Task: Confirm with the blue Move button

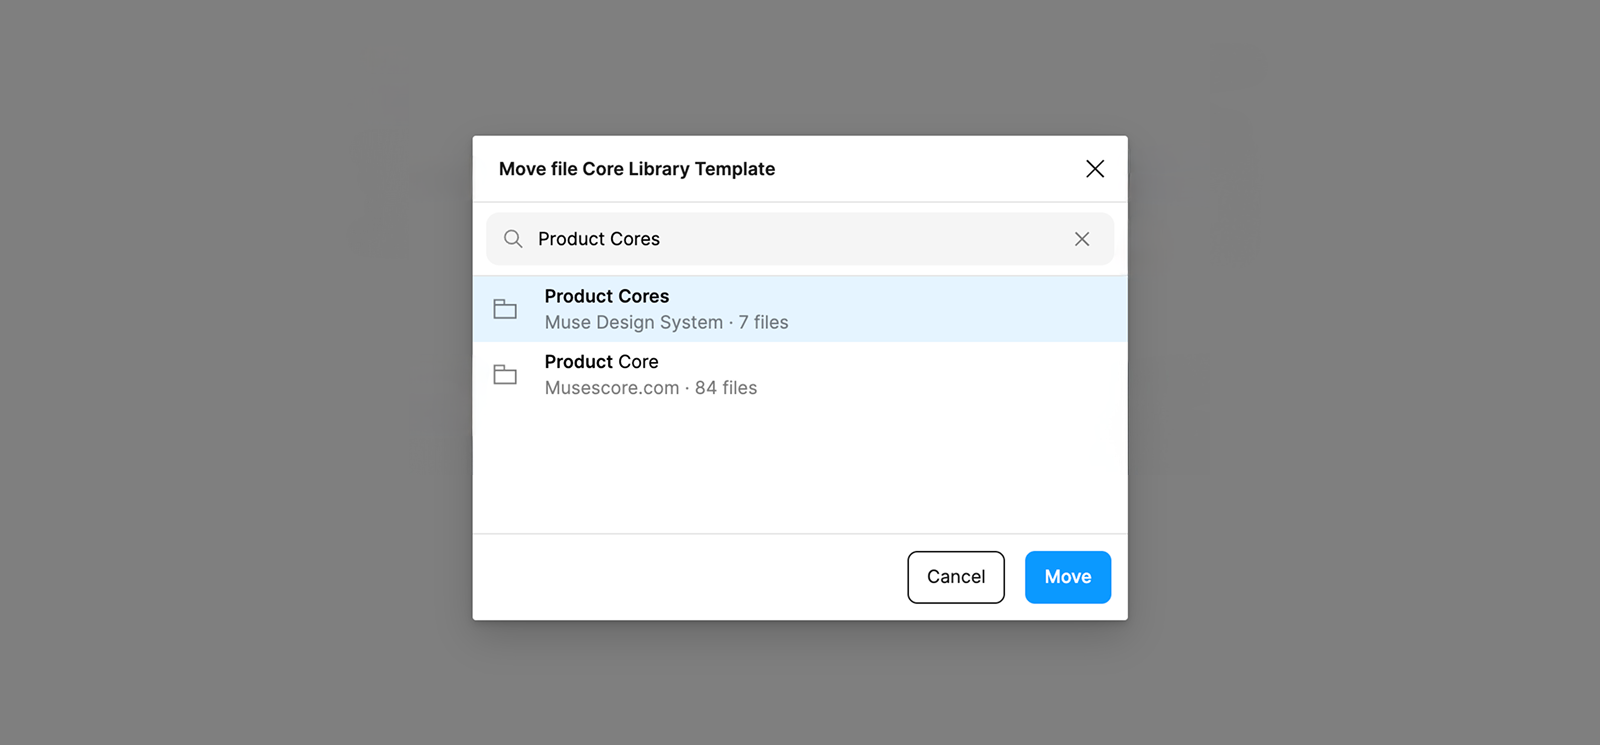Action: coord(1067,577)
